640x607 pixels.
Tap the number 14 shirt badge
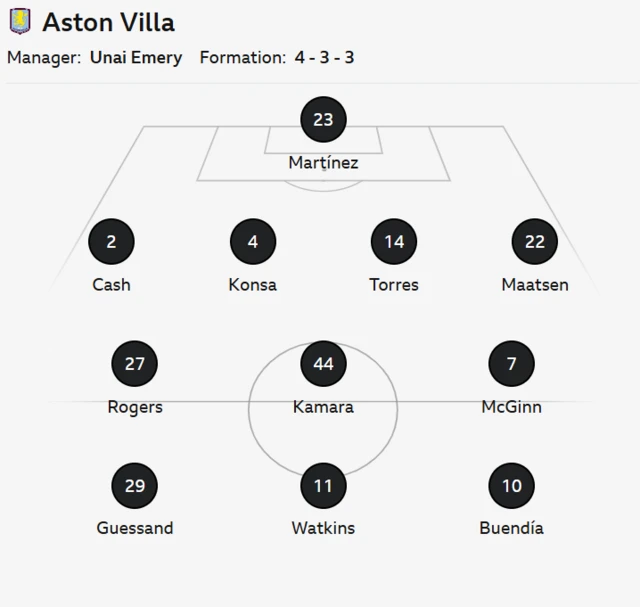(394, 242)
